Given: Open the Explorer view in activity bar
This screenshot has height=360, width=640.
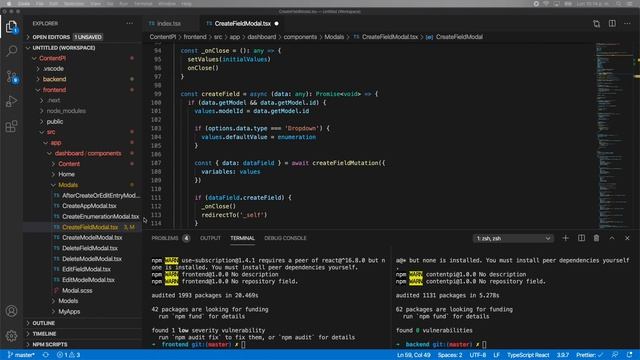Looking at the screenshot, I should click(x=11, y=27).
